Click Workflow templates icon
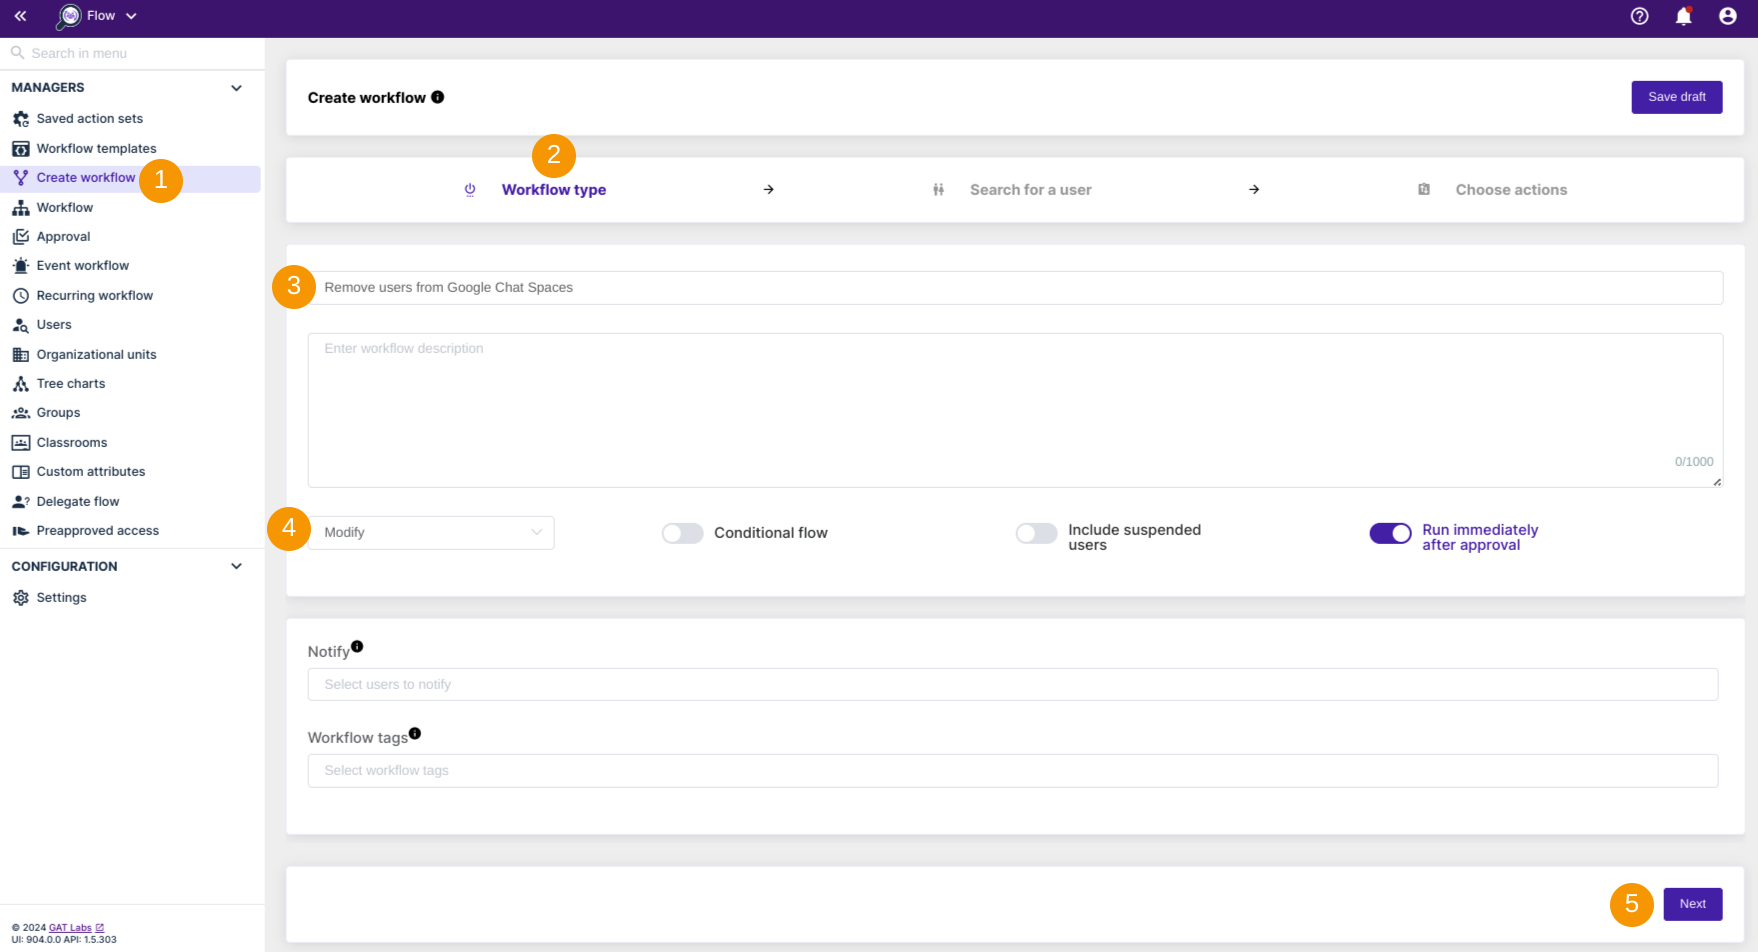1758x952 pixels. tap(21, 149)
